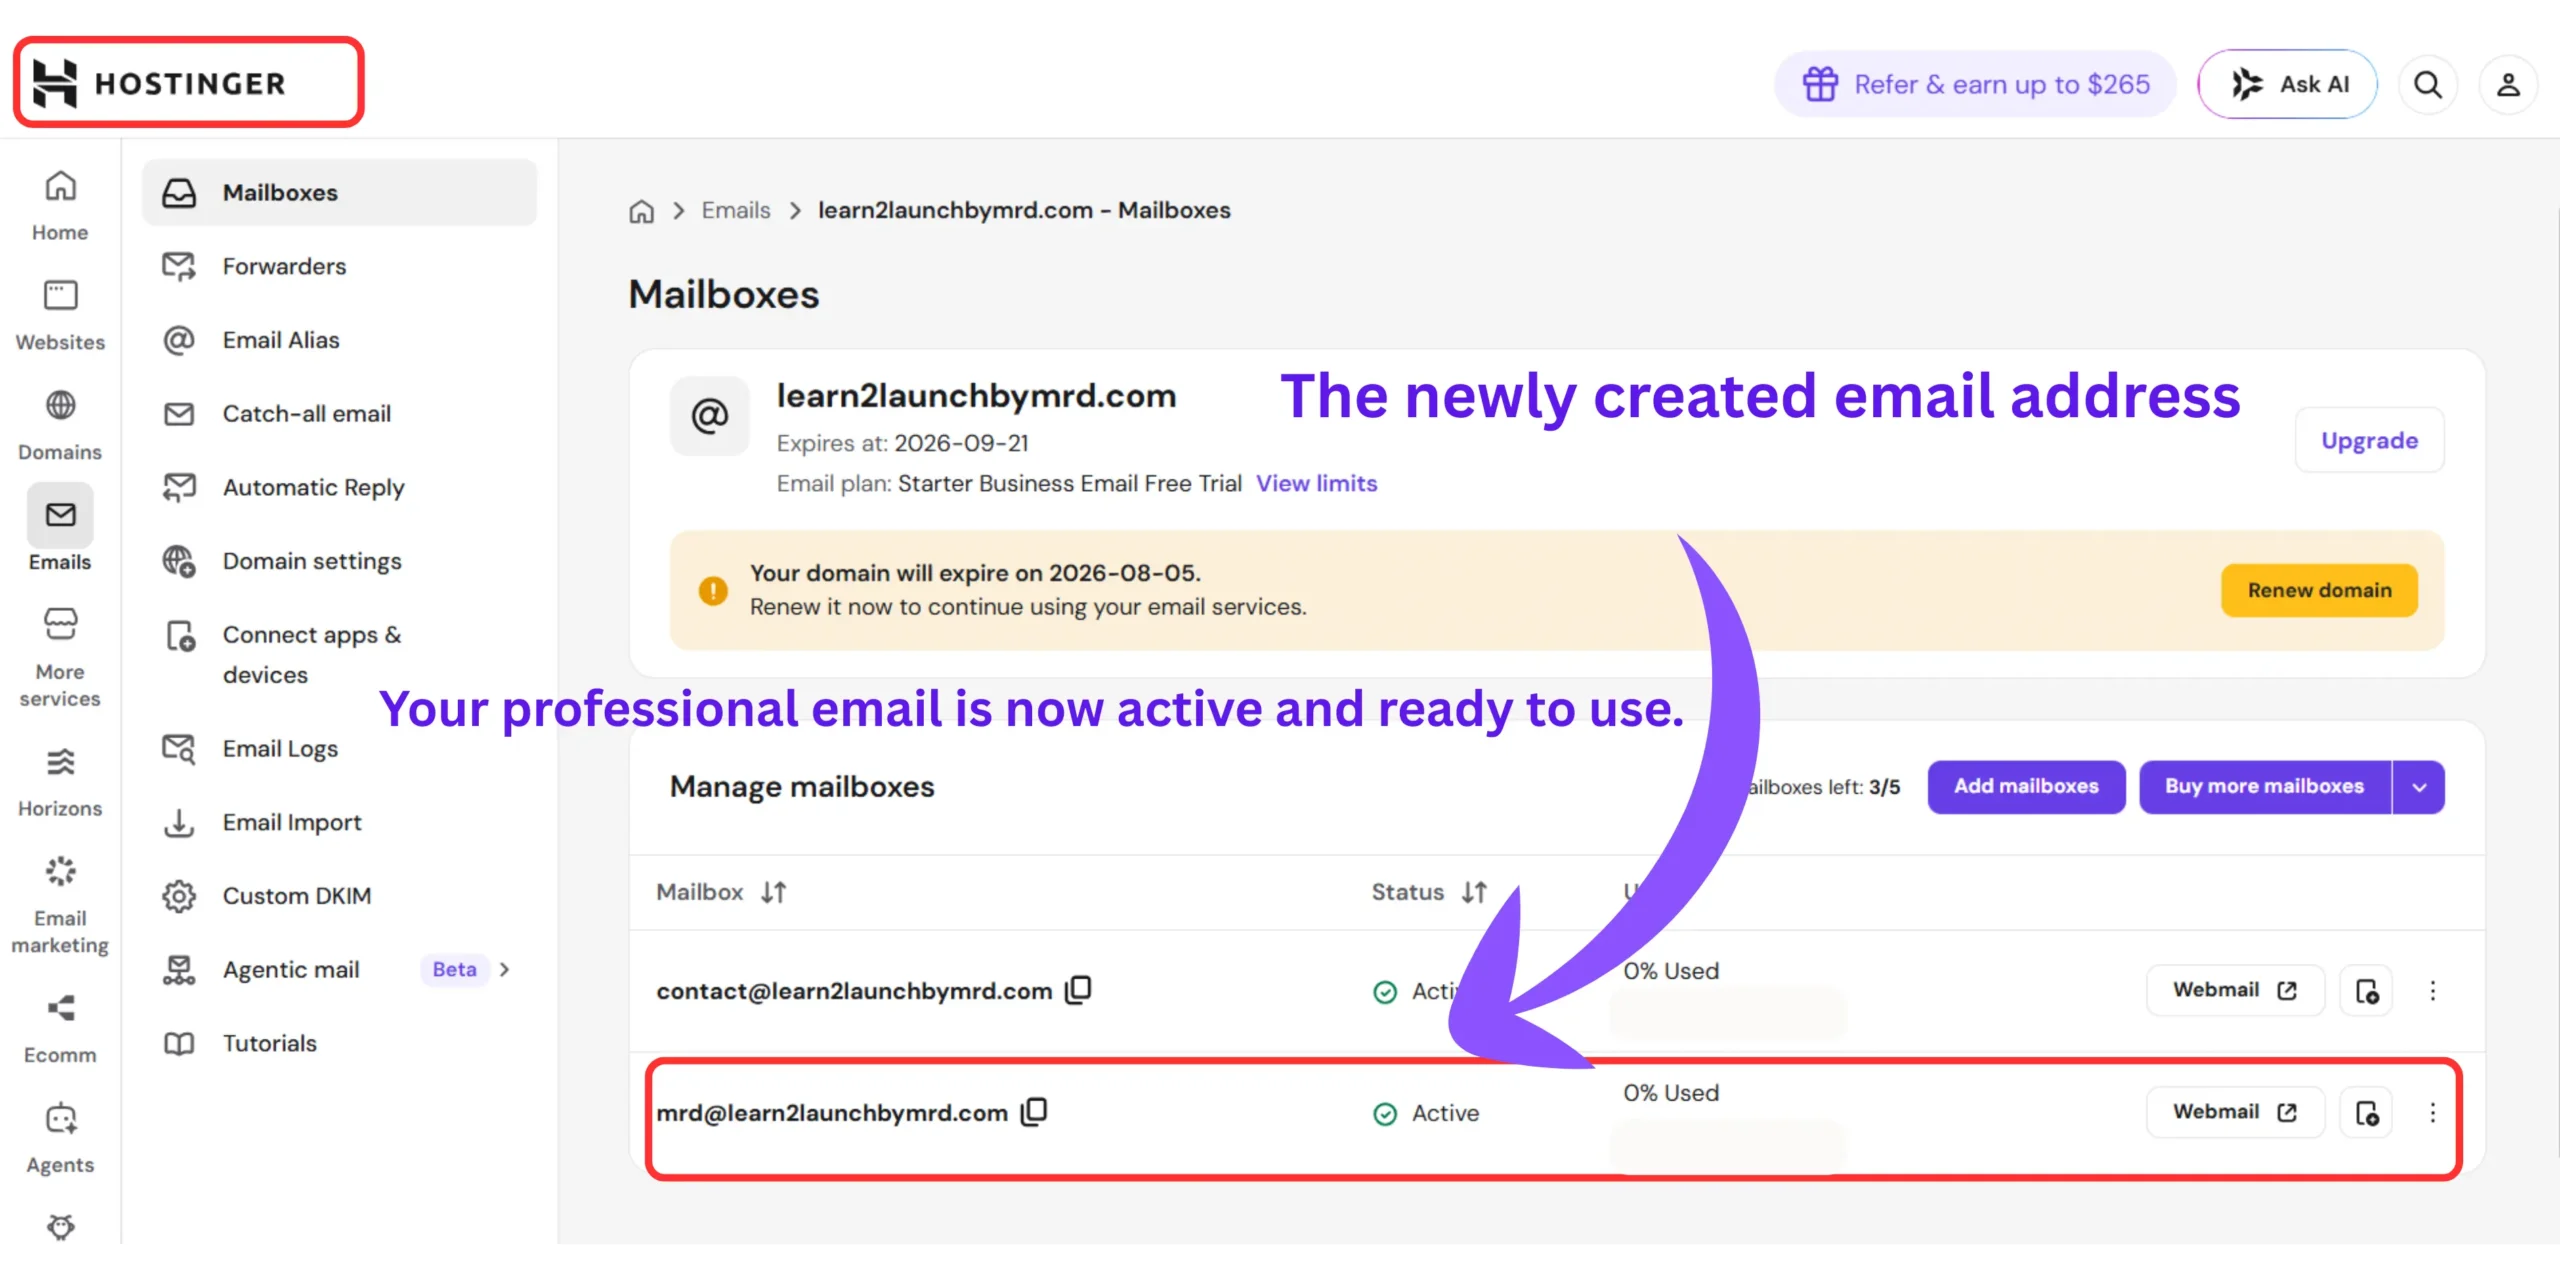This screenshot has width=2560, height=1280.
Task: Select Mailboxes in the email menu
Action: tap(339, 192)
